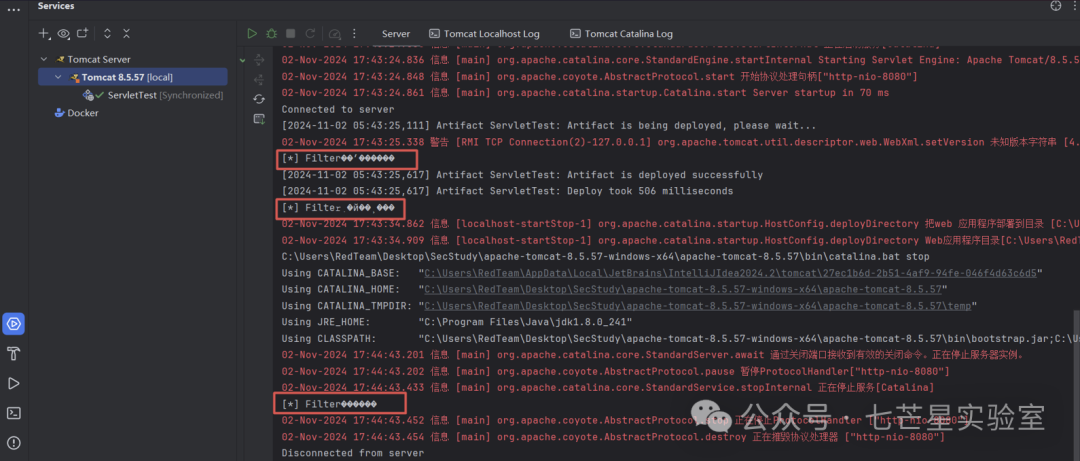Image resolution: width=1080 pixels, height=461 pixels.
Task: Click the gray Stop square icon
Action: 291,33
